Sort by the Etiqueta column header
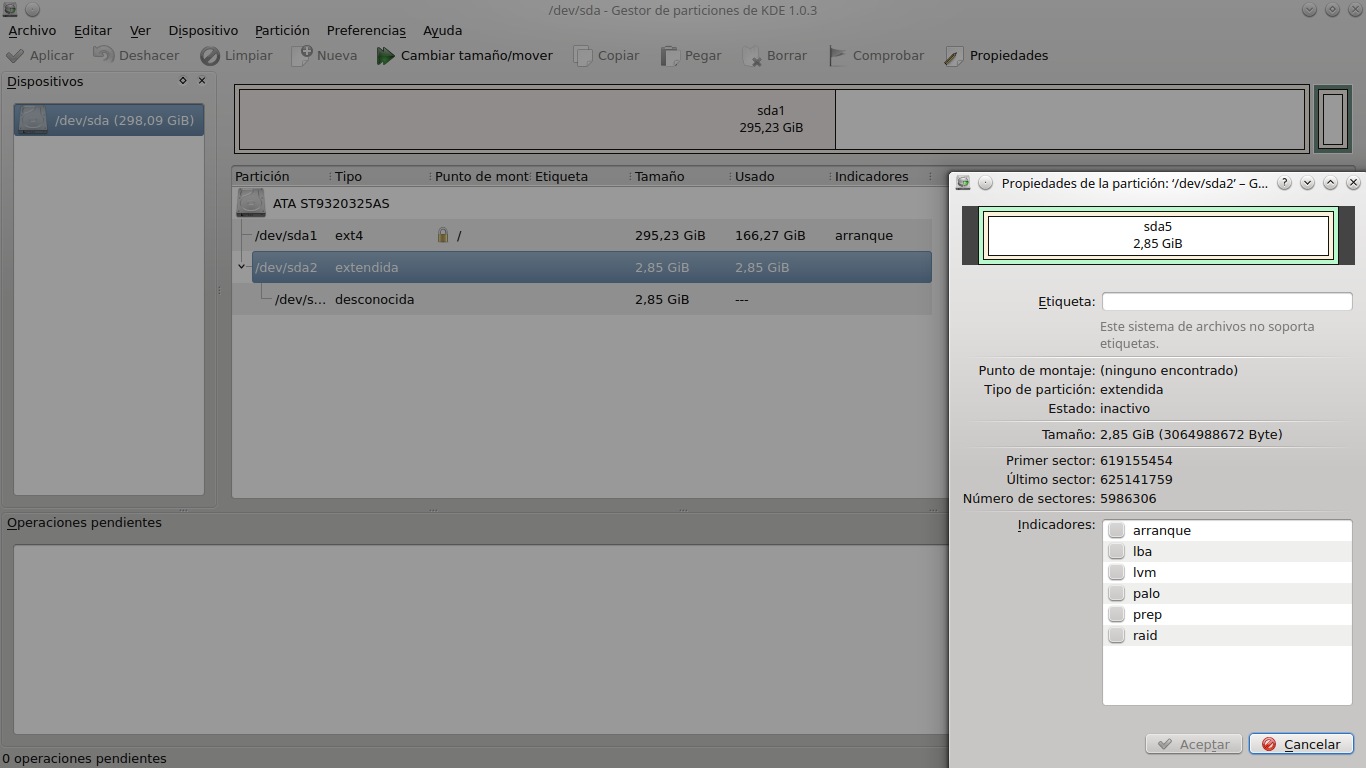1366x768 pixels. pos(581,176)
